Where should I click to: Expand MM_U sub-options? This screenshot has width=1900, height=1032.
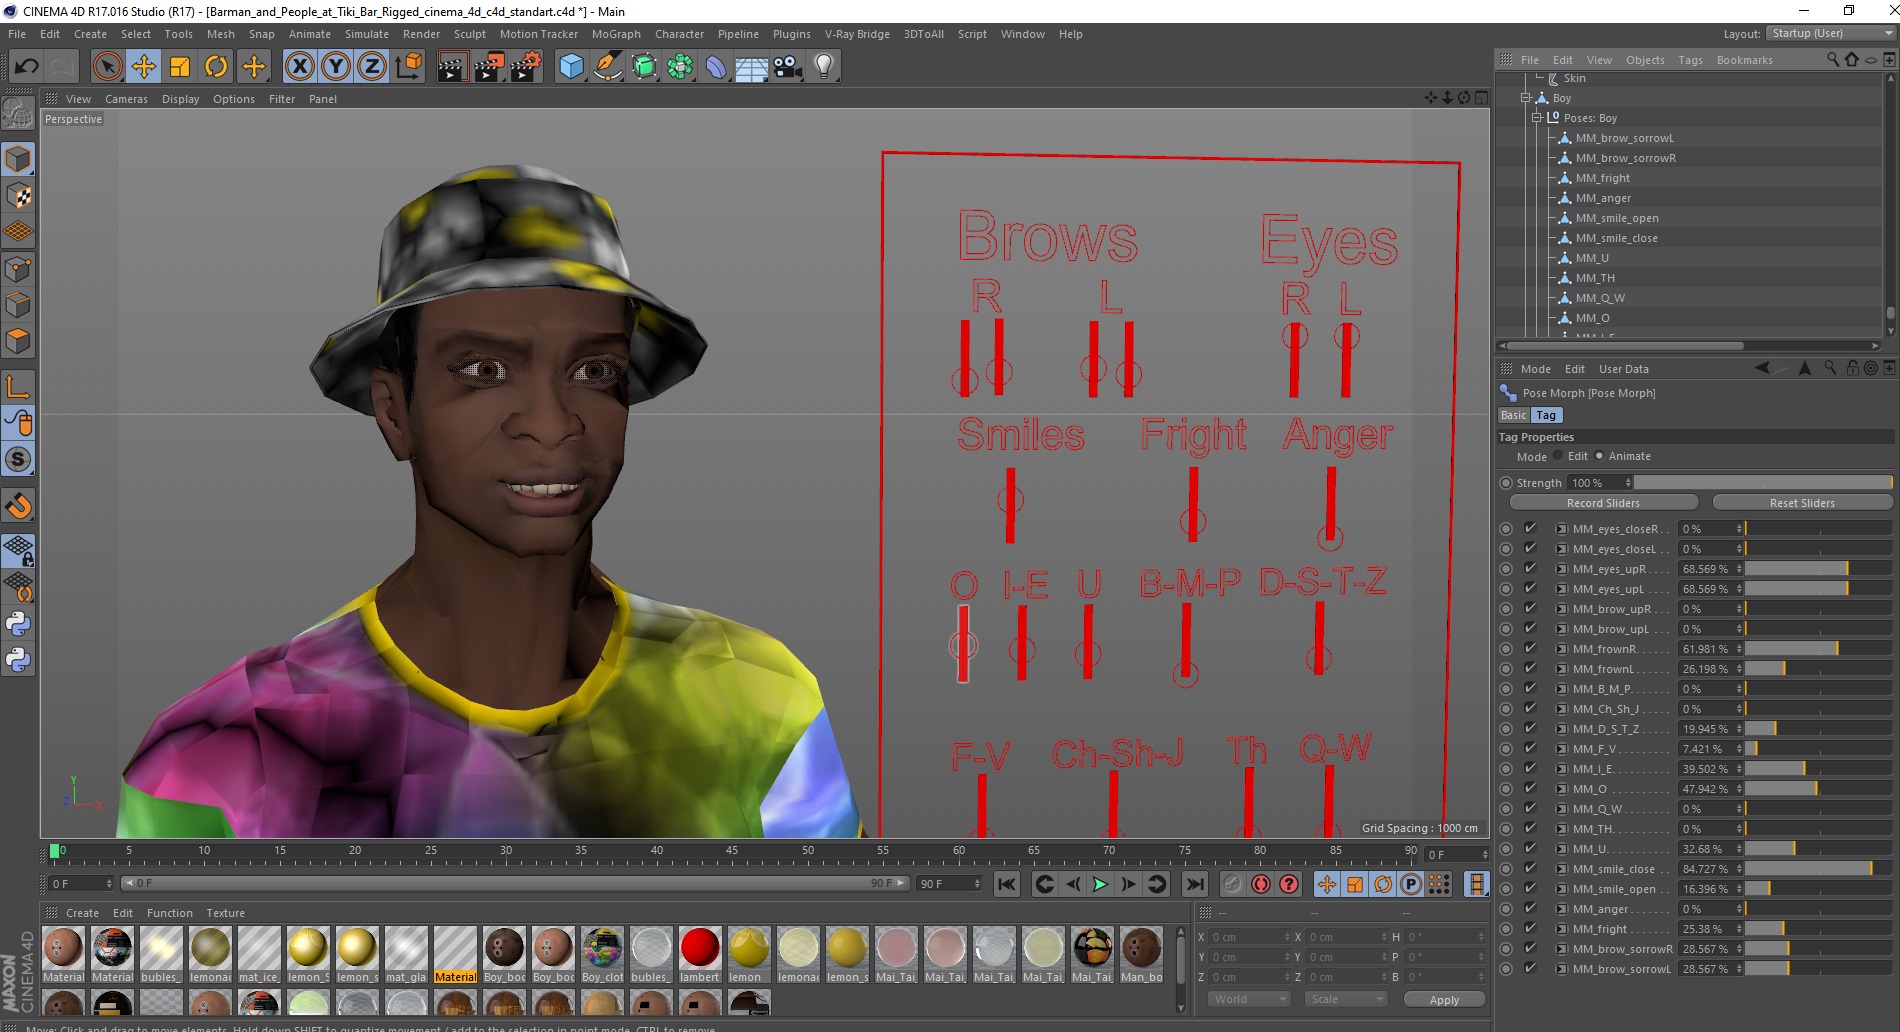click(1561, 849)
